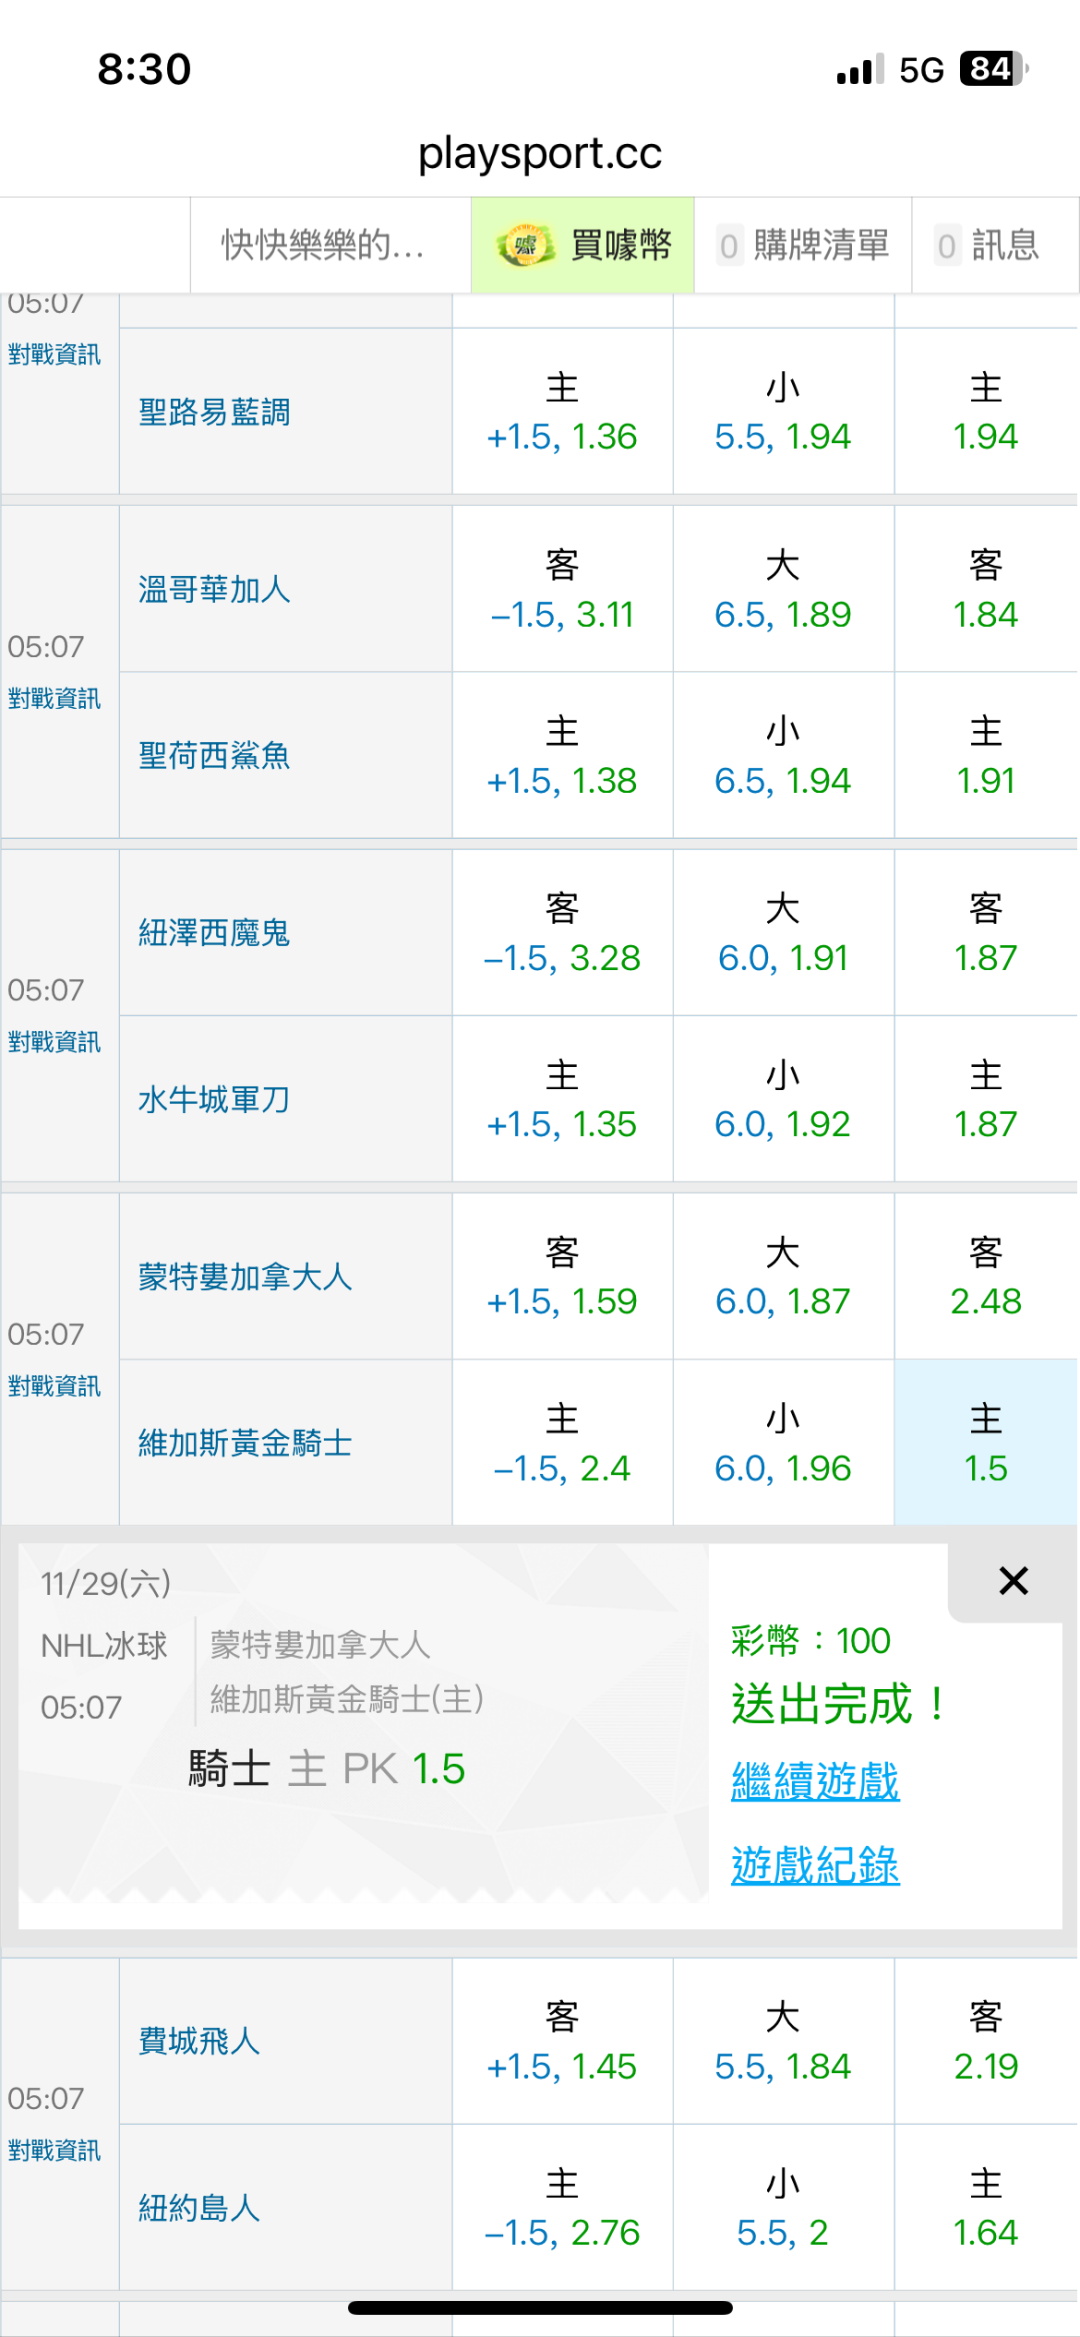This screenshot has height=2337, width=1080.
Task: Click the 遊戲紀錄 link
Action: [x=815, y=1866]
